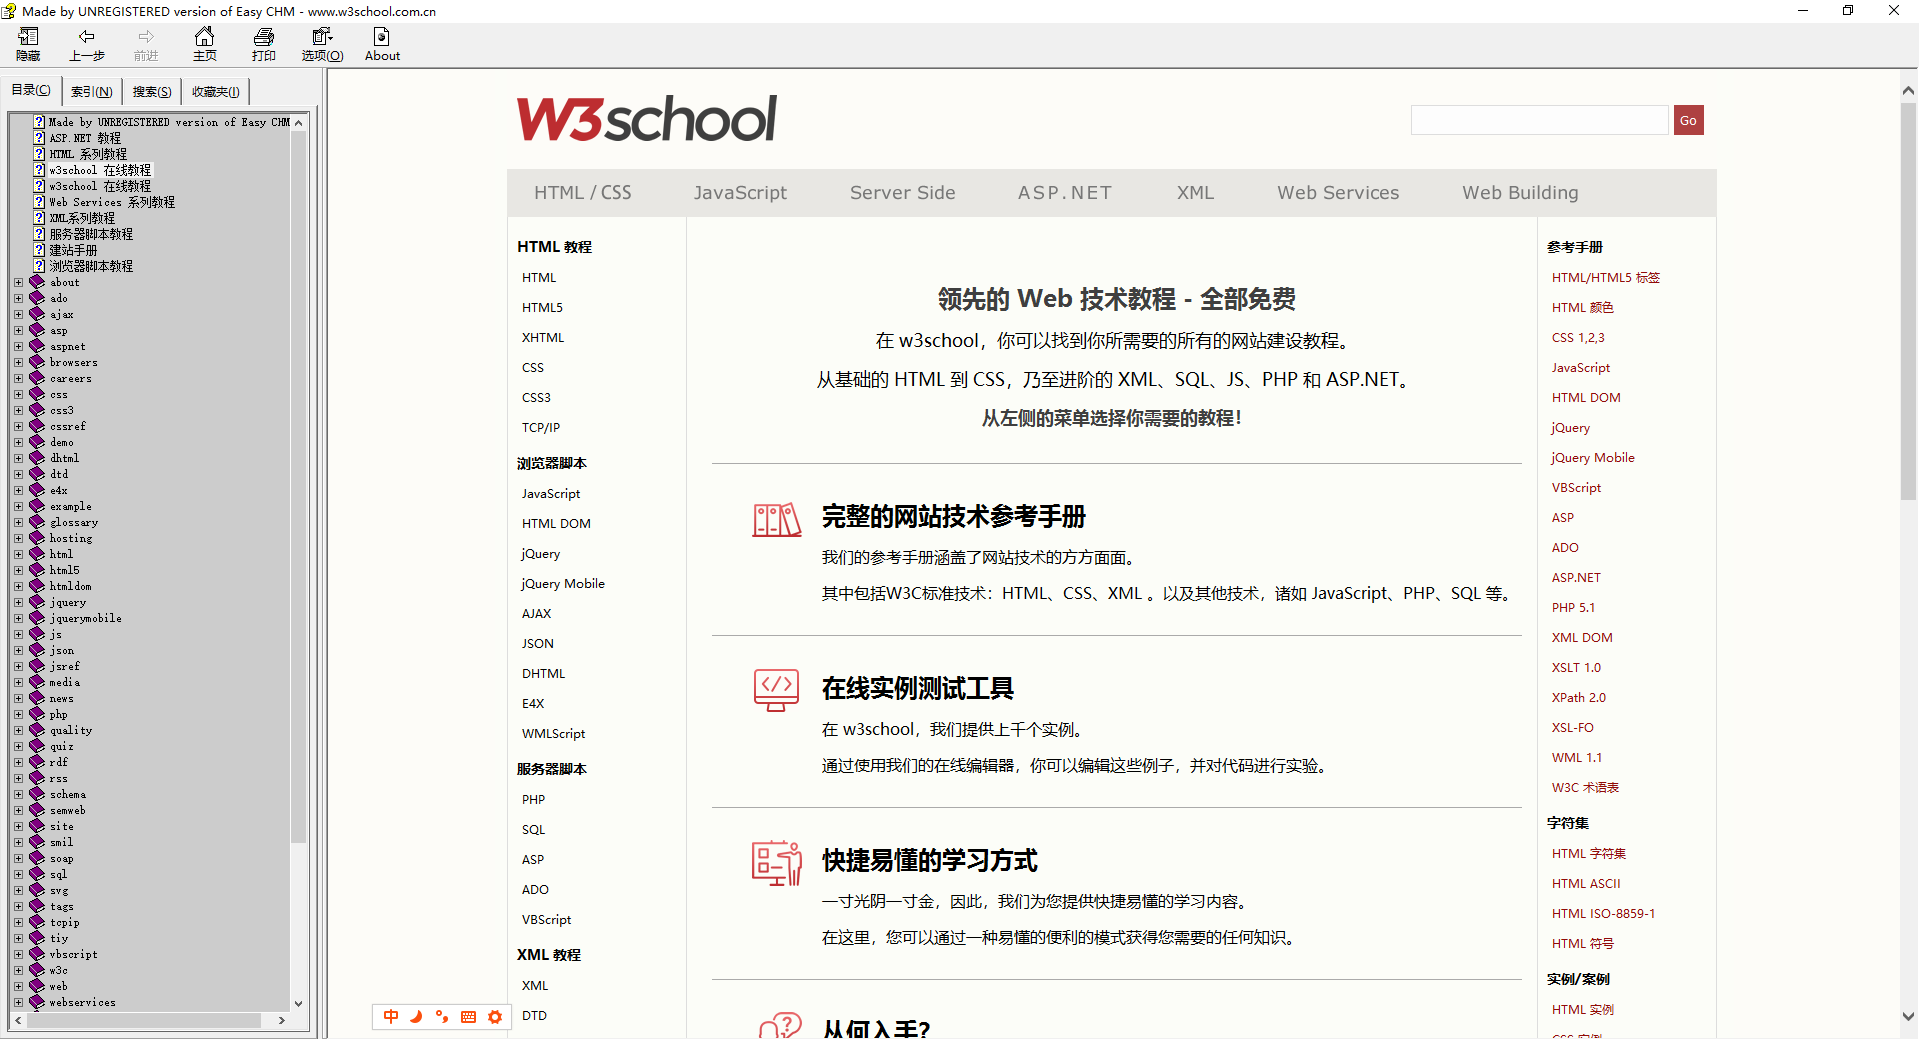Image resolution: width=1919 pixels, height=1039 pixels.
Task: Open the HTML5 tutorial link in left menu
Action: pyautogui.click(x=542, y=308)
